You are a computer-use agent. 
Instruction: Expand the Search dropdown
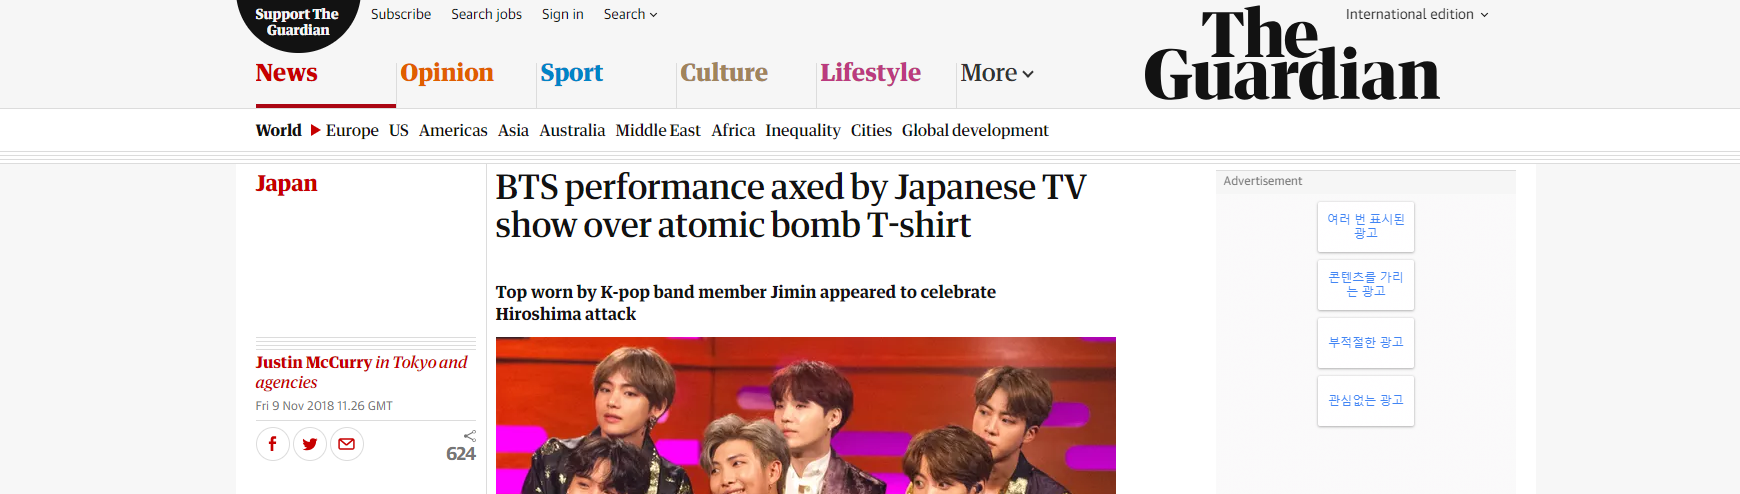click(x=630, y=14)
